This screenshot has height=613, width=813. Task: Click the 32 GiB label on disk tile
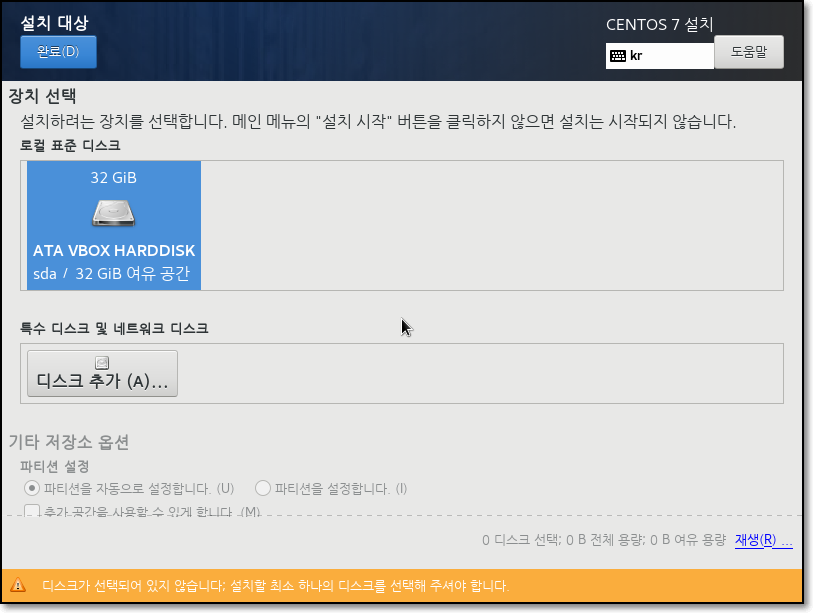point(114,178)
